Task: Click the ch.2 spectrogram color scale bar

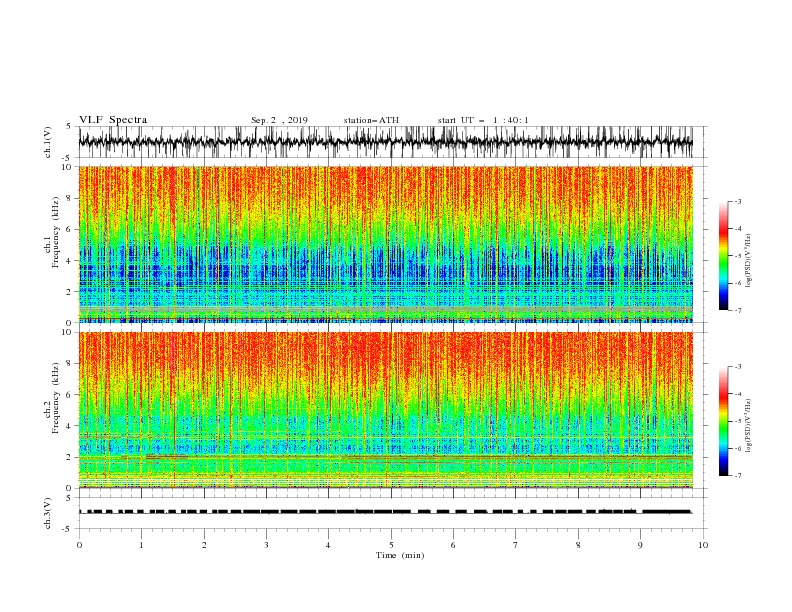Action: tap(723, 421)
